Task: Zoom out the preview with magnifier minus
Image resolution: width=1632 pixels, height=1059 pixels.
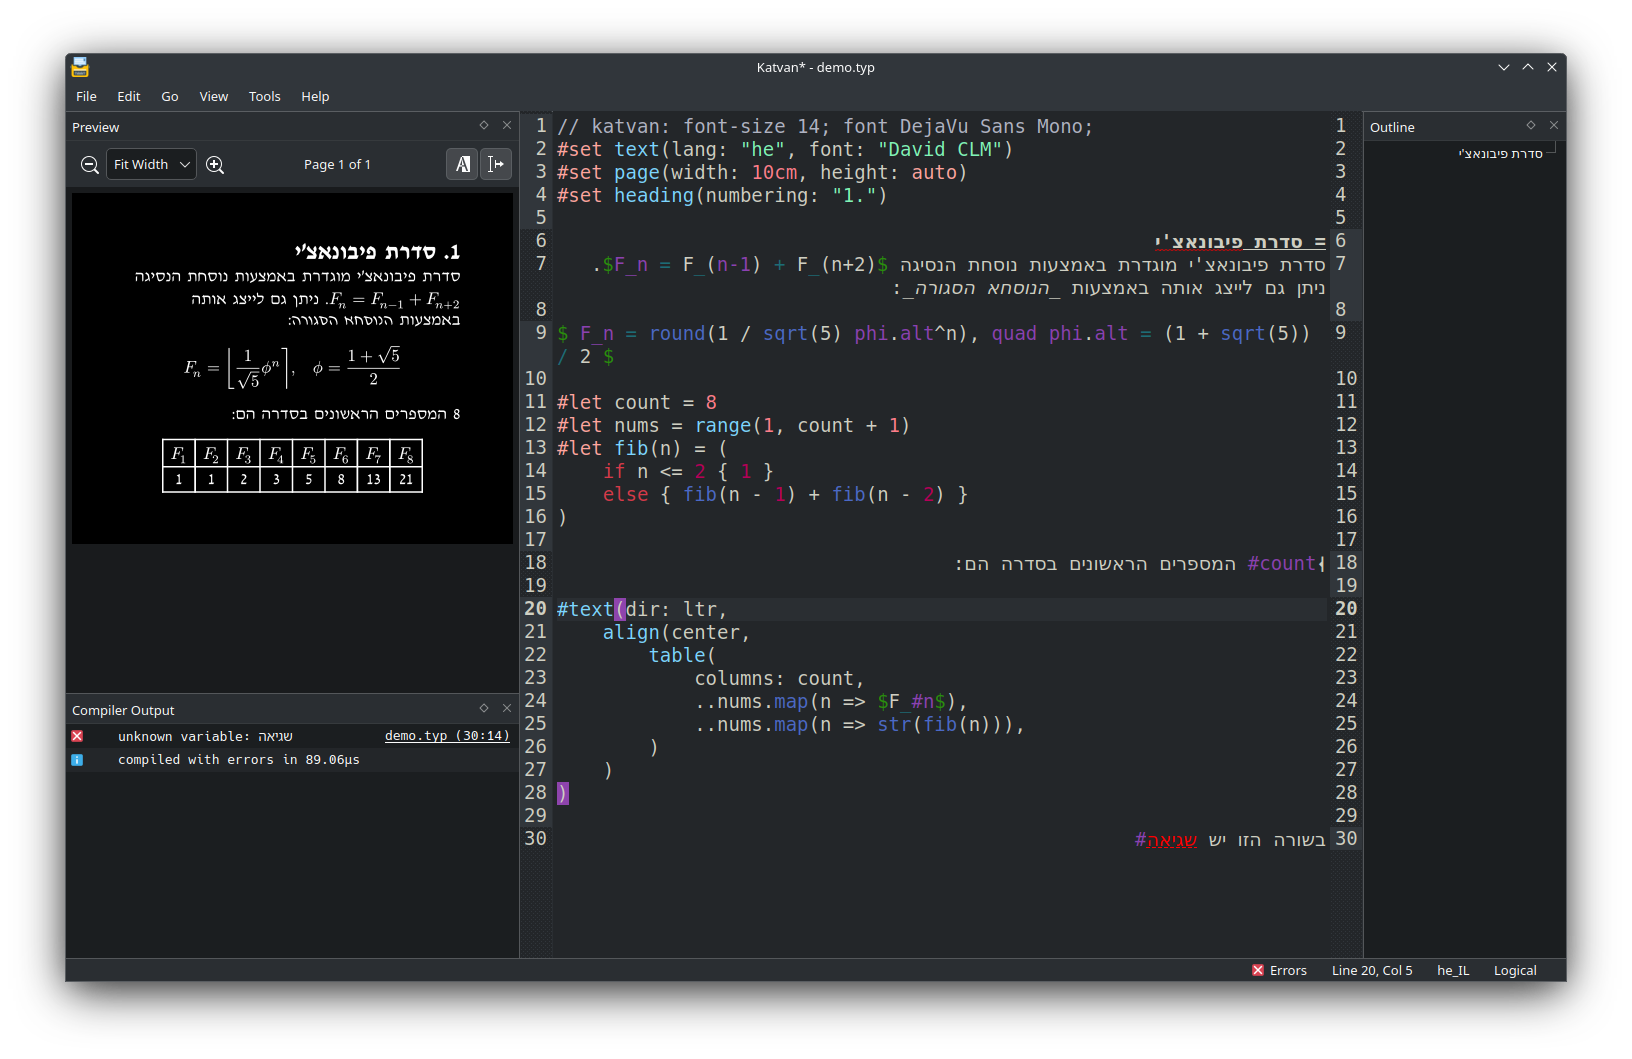Action: [89, 165]
